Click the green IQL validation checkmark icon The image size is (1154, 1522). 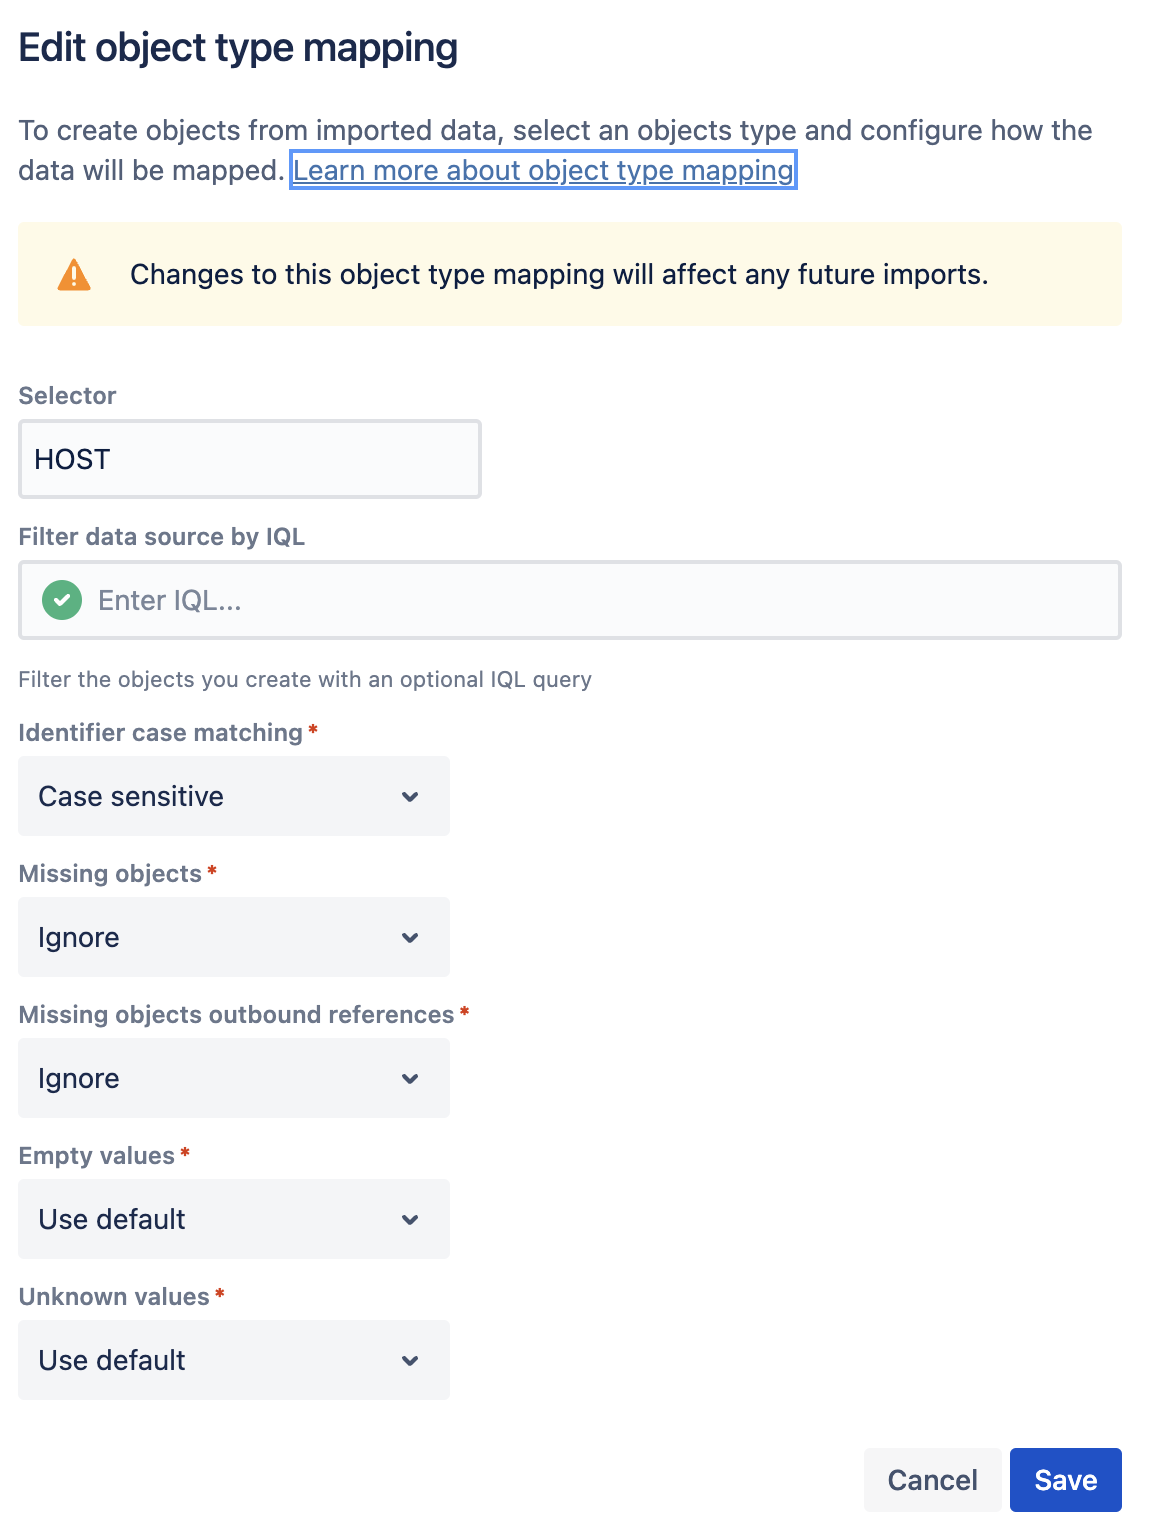tap(62, 600)
